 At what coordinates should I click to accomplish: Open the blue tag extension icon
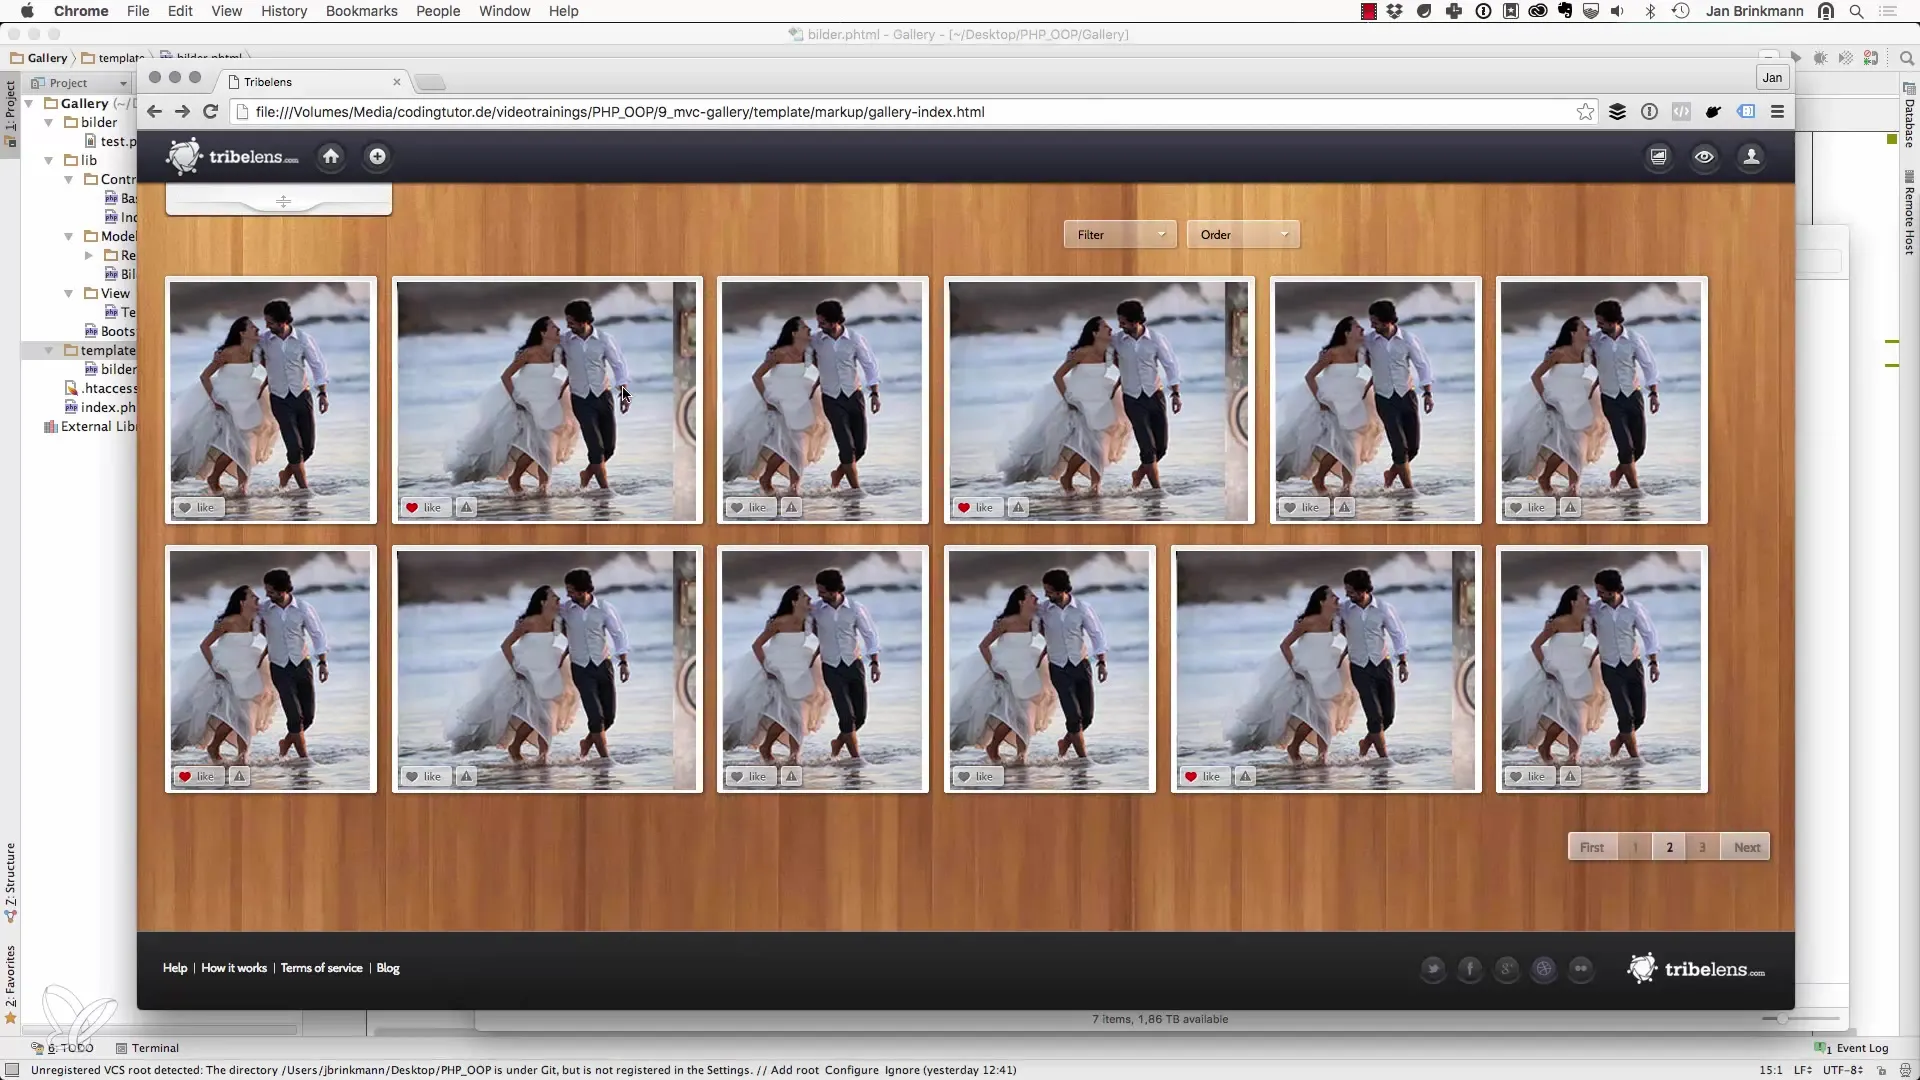click(x=1746, y=112)
